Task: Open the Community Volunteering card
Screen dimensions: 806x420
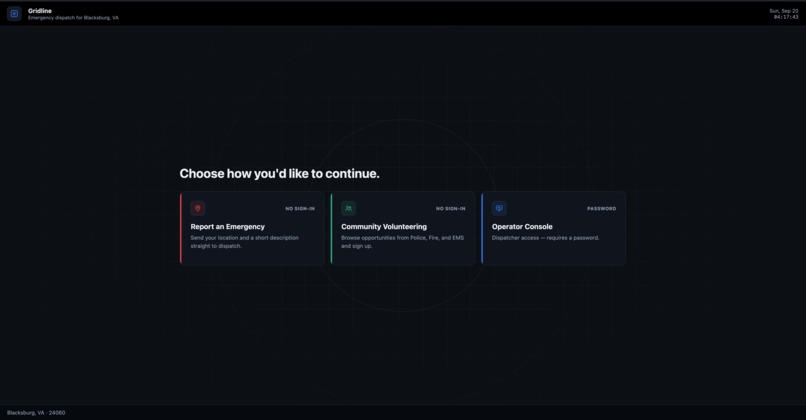Action: 403,228
